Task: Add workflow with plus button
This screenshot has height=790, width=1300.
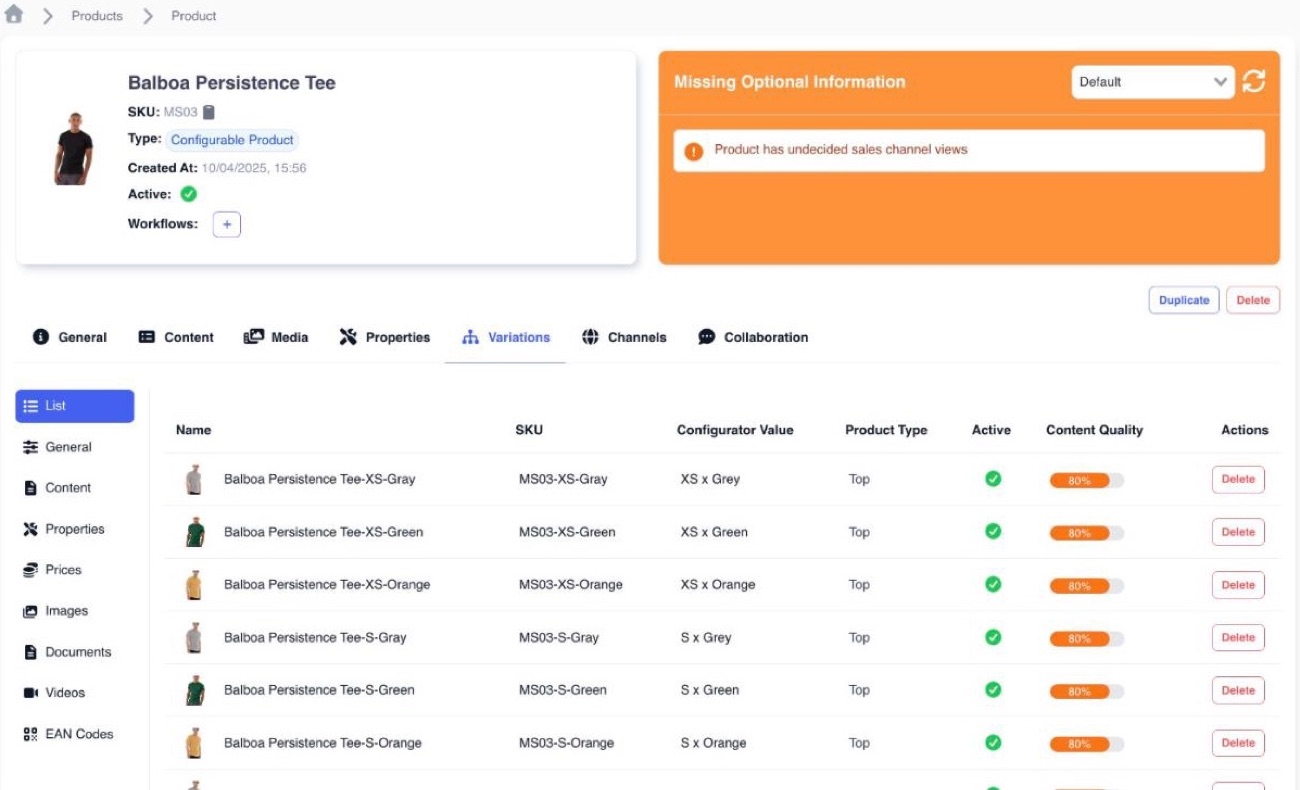Action: click(x=227, y=225)
